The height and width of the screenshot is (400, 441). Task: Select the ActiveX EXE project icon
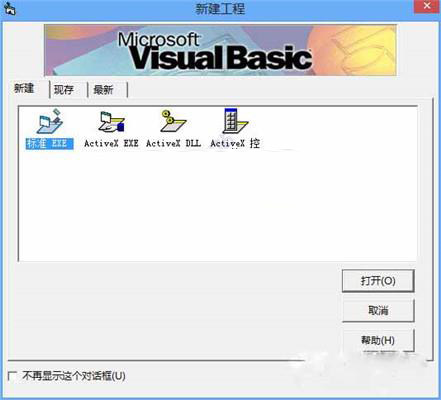[x=111, y=122]
